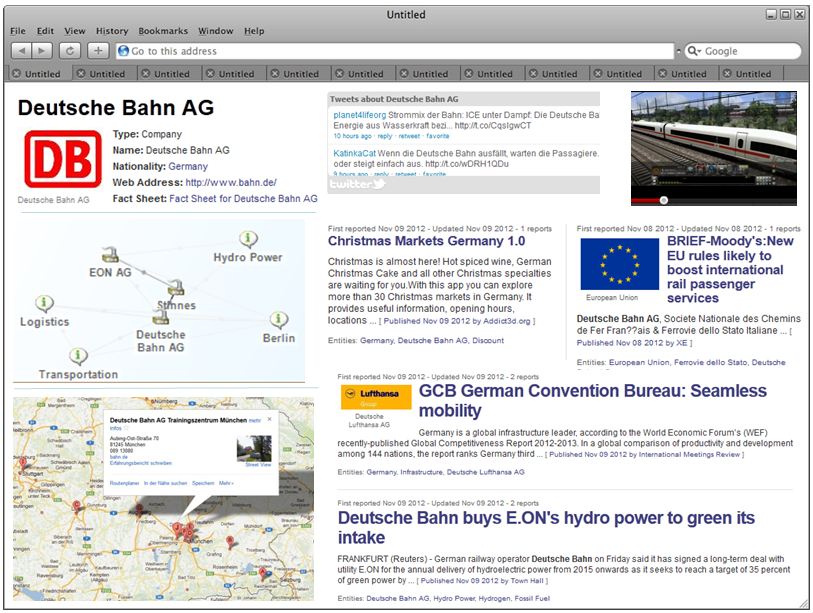The image size is (813, 613).
Task: Open planet4lifeorg's Twitter profile link
Action: (x=360, y=115)
